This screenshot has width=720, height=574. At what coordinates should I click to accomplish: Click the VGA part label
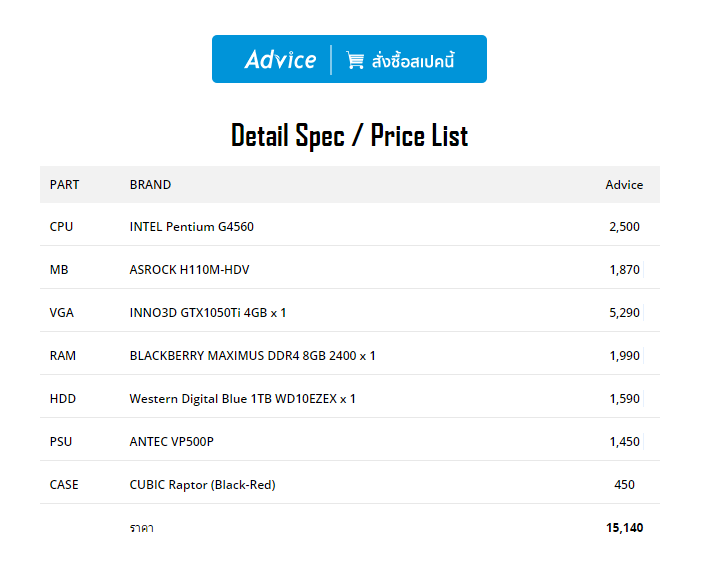pyautogui.click(x=61, y=313)
